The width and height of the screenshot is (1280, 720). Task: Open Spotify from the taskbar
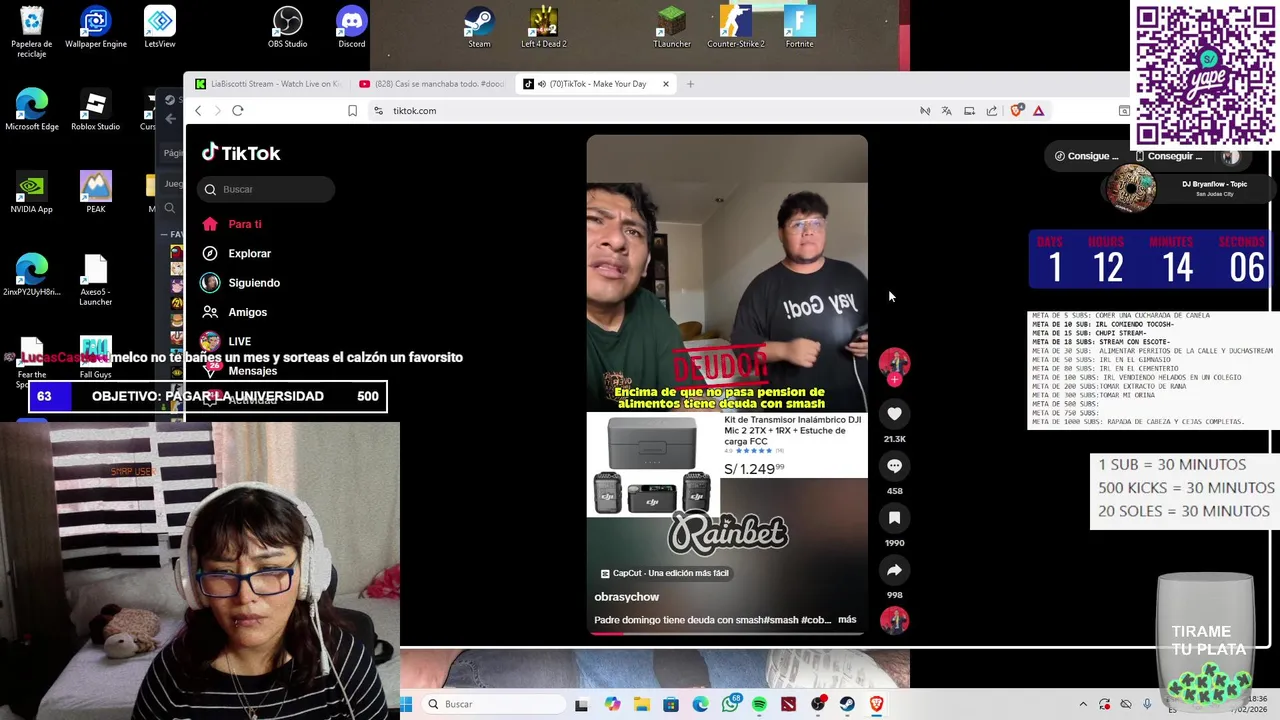click(x=759, y=704)
